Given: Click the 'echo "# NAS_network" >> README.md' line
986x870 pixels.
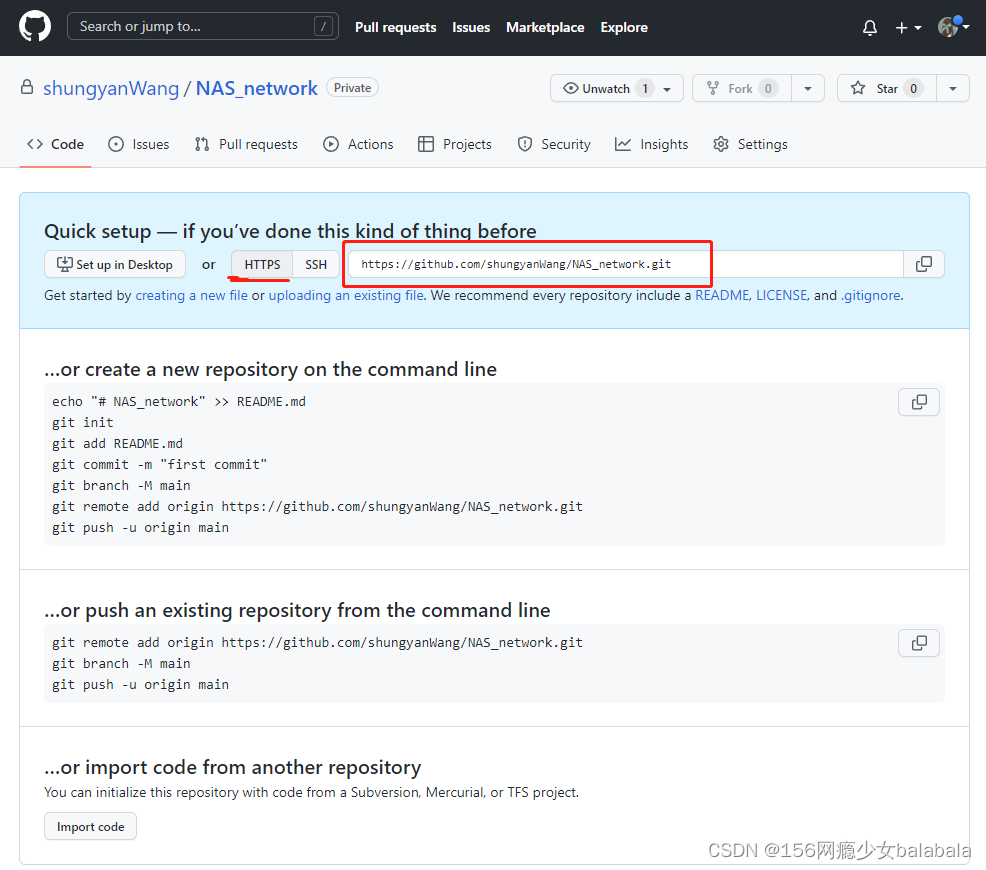Looking at the screenshot, I should coord(179,402).
